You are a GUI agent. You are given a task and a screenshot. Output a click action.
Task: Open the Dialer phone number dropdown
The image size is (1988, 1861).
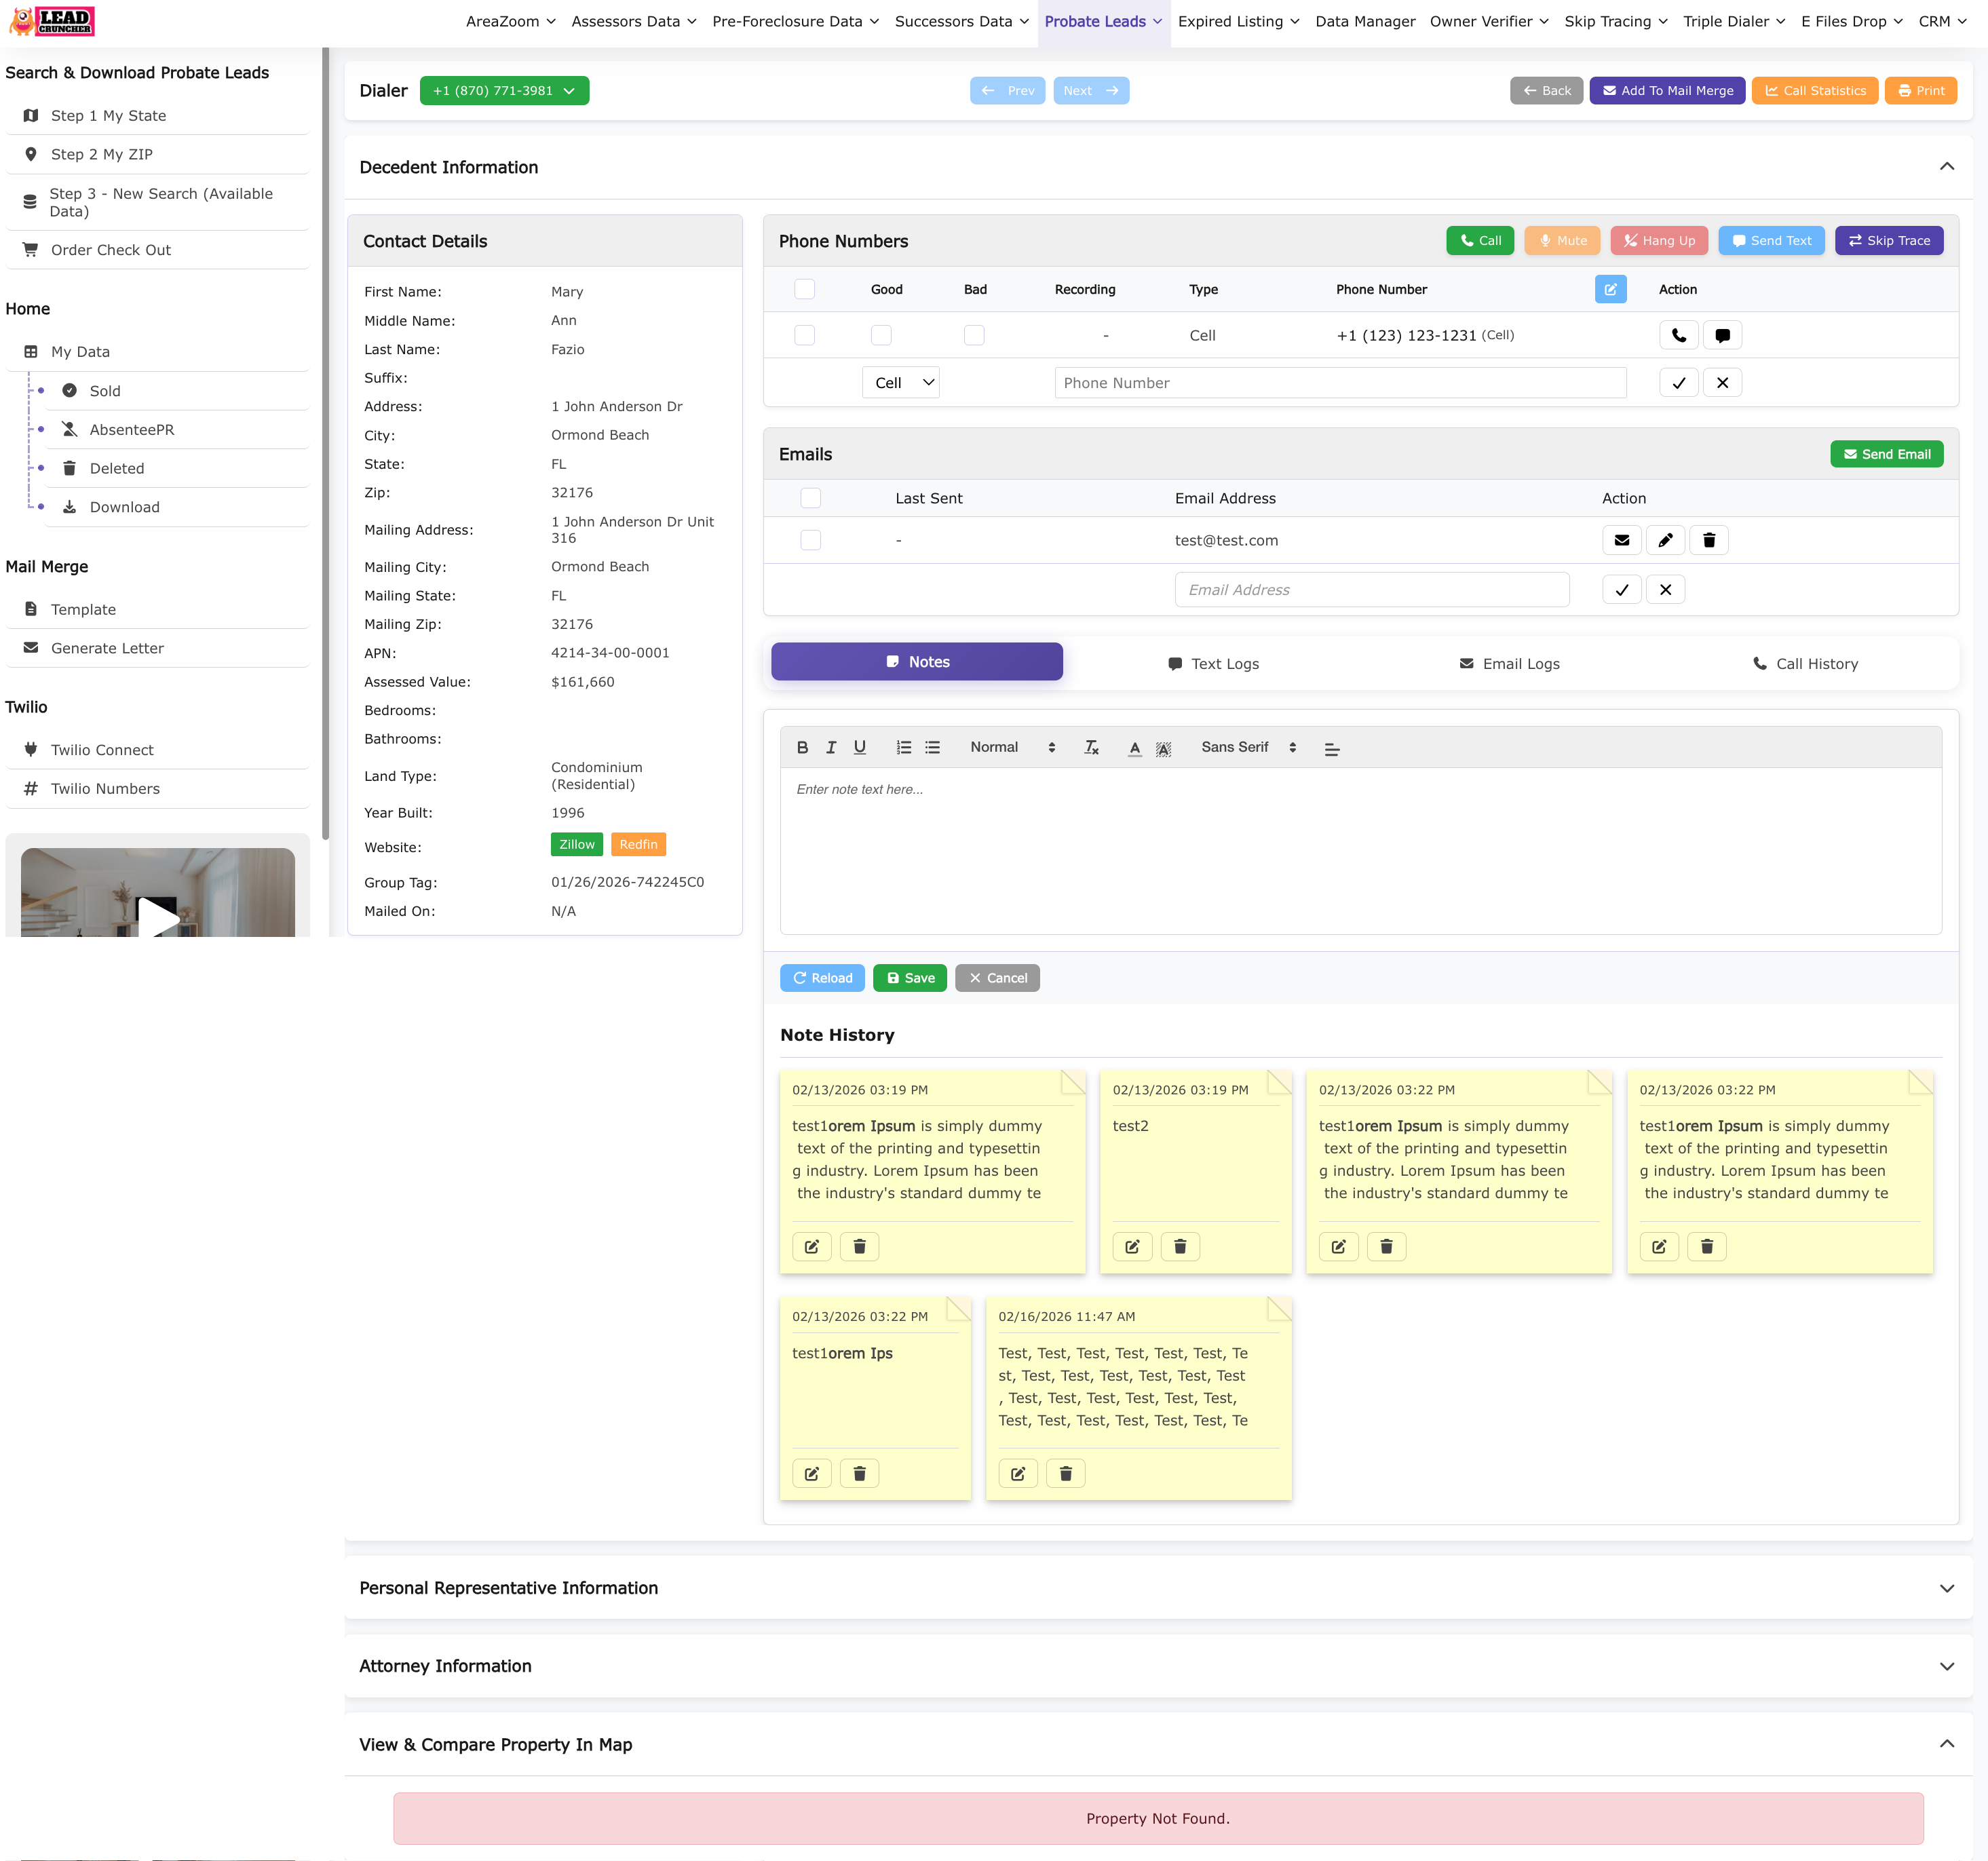click(504, 90)
